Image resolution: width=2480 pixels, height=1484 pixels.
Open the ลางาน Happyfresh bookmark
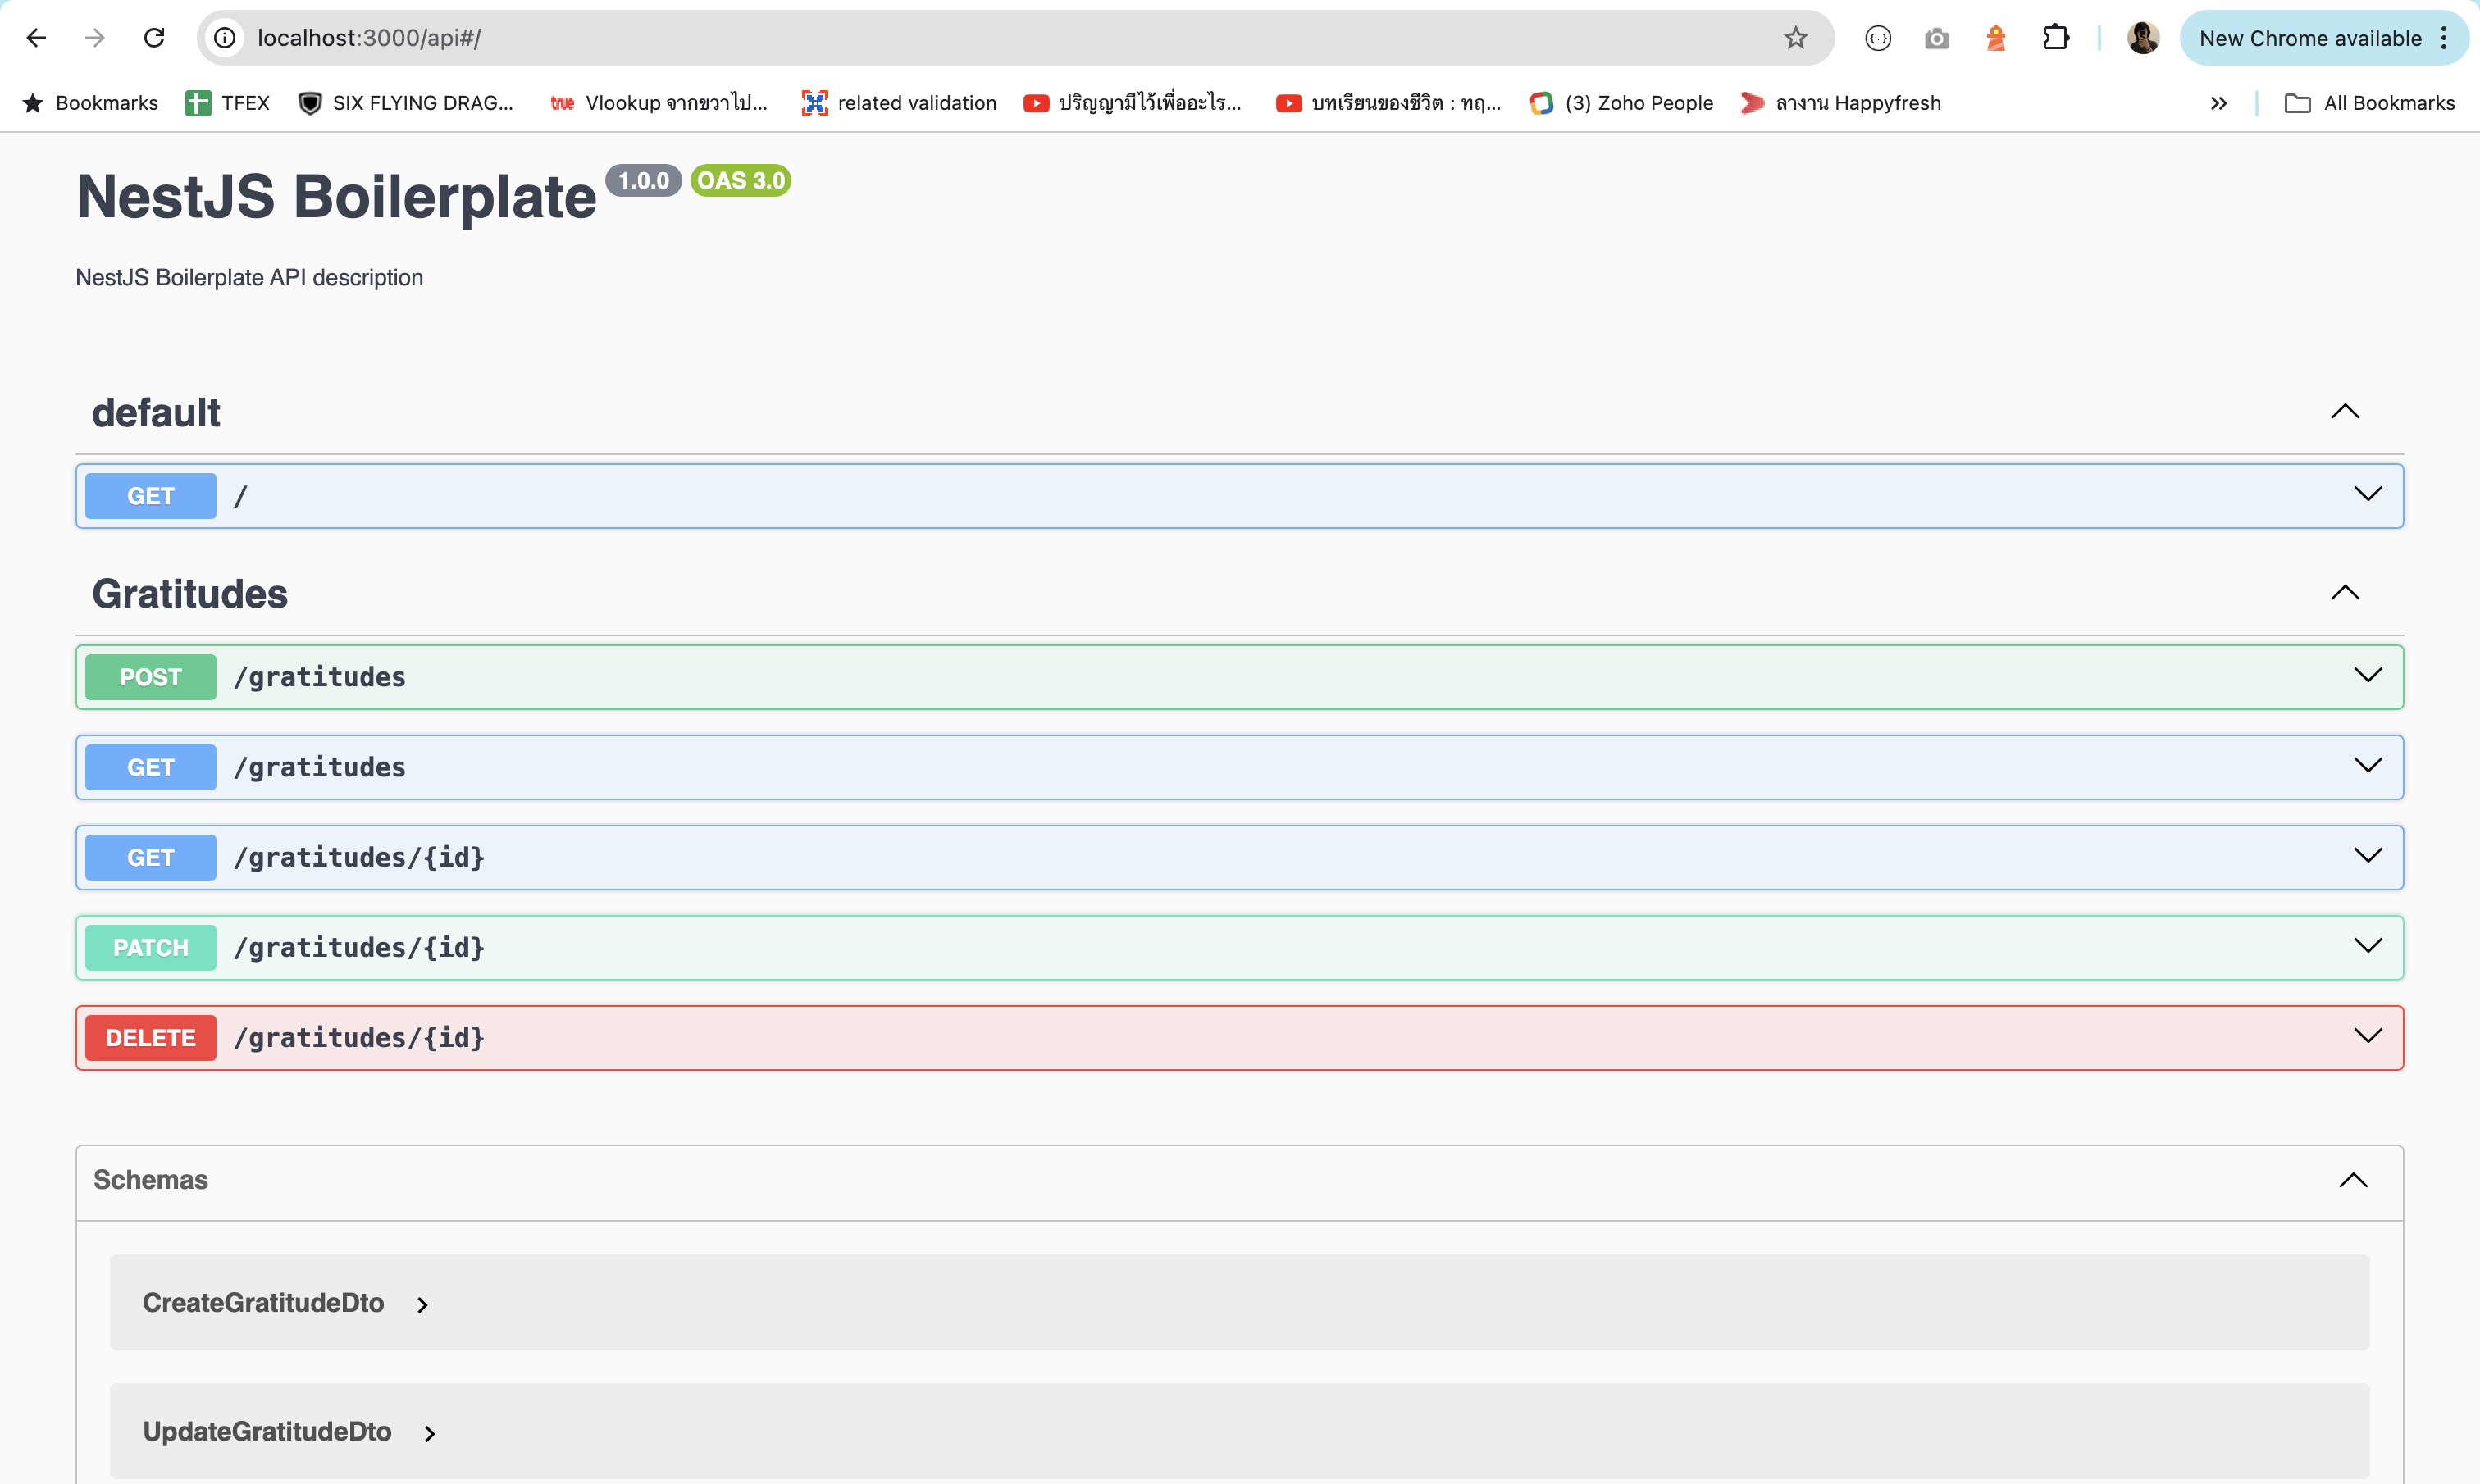[1840, 103]
